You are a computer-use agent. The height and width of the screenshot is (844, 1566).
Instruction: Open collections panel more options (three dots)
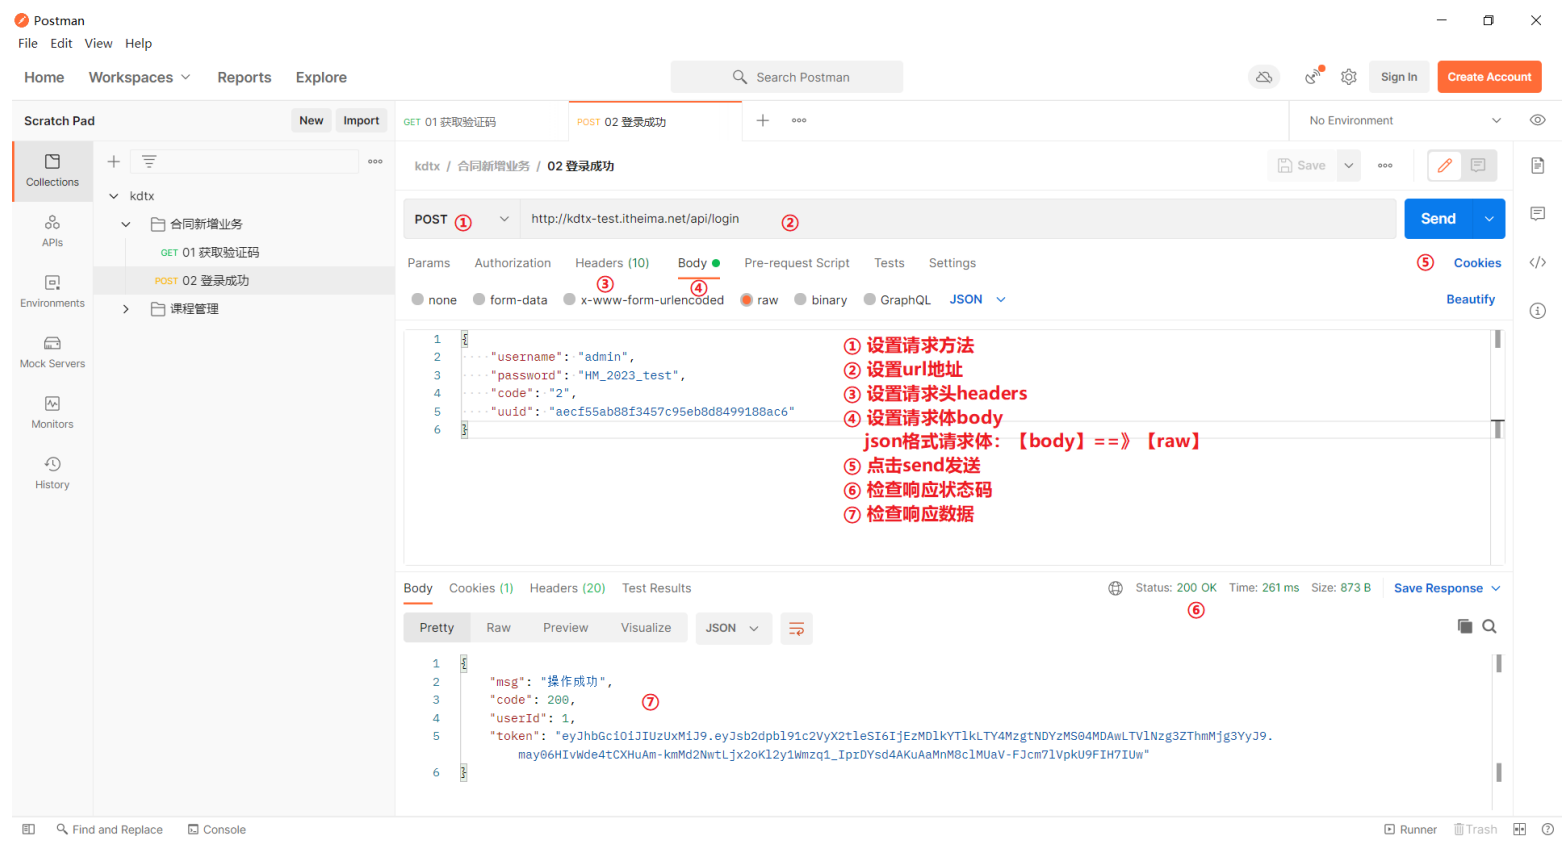coord(375,161)
